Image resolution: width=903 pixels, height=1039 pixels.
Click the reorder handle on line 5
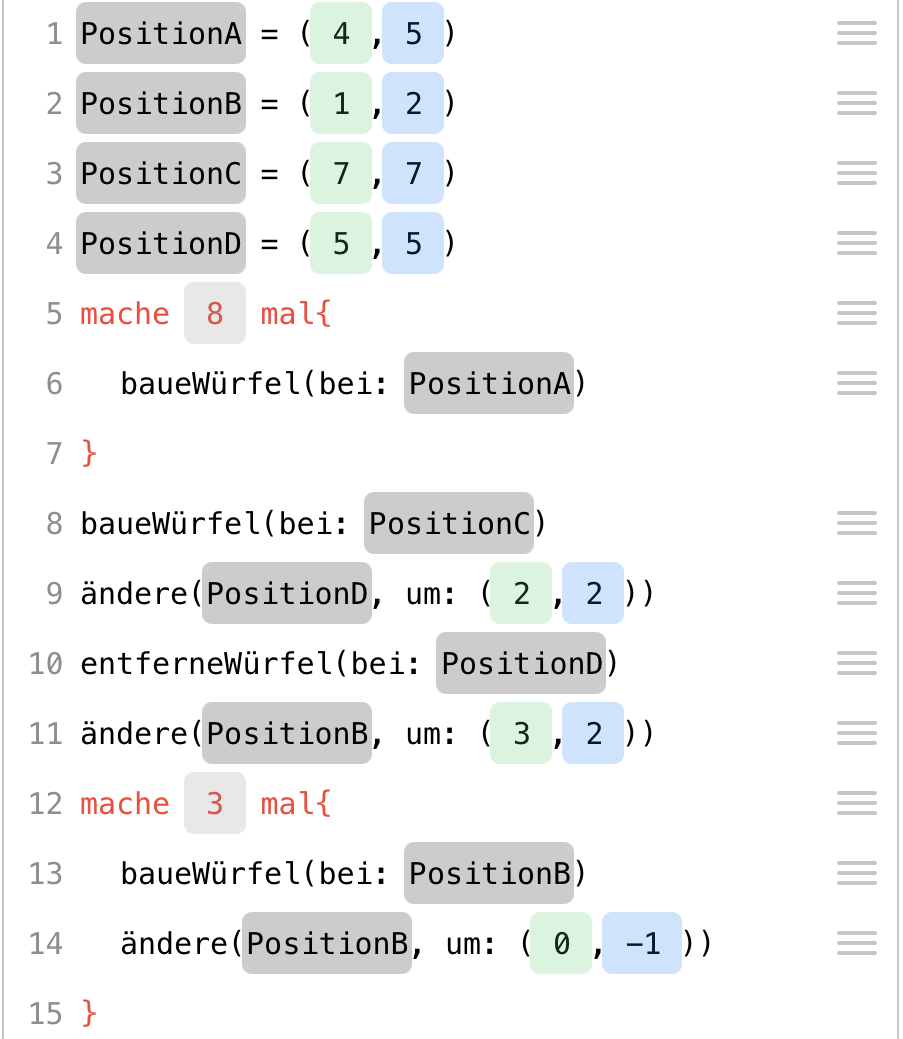[x=856, y=313]
